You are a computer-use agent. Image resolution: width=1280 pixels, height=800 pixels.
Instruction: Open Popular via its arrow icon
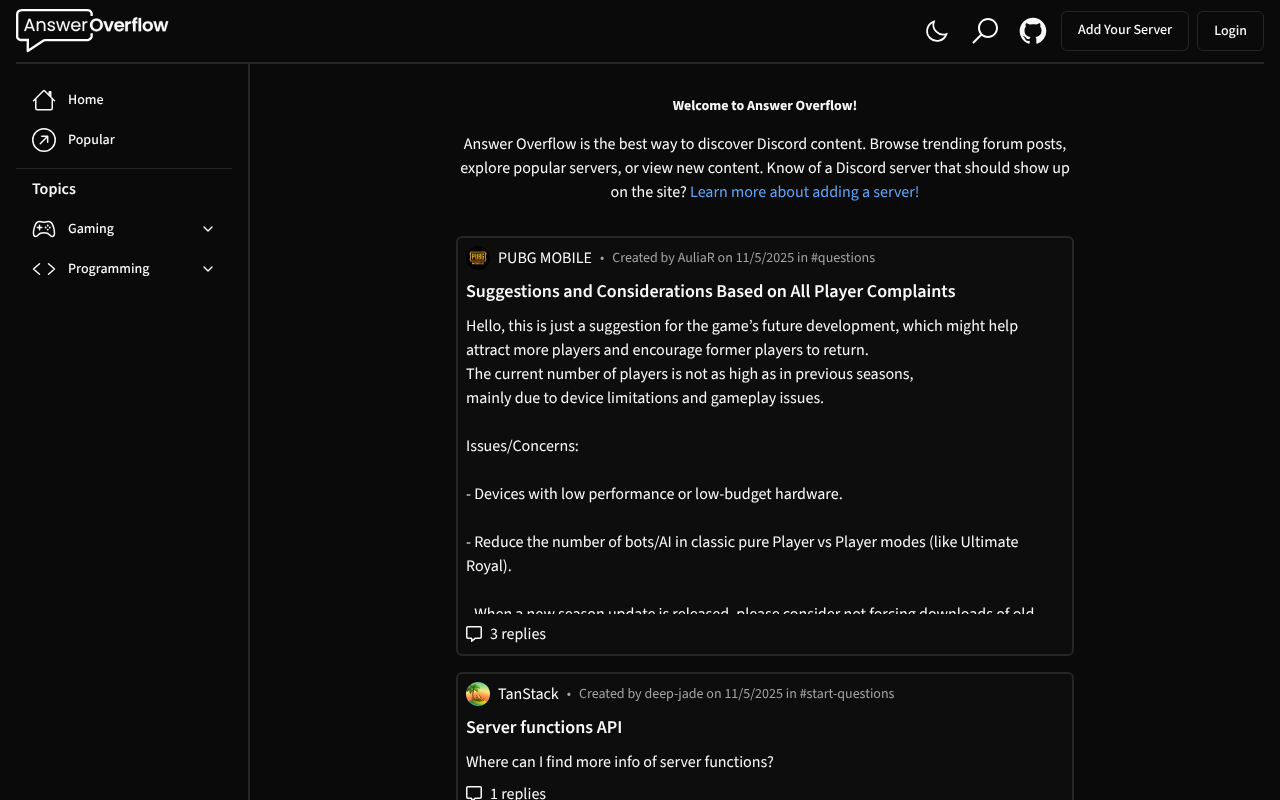[x=43, y=139]
